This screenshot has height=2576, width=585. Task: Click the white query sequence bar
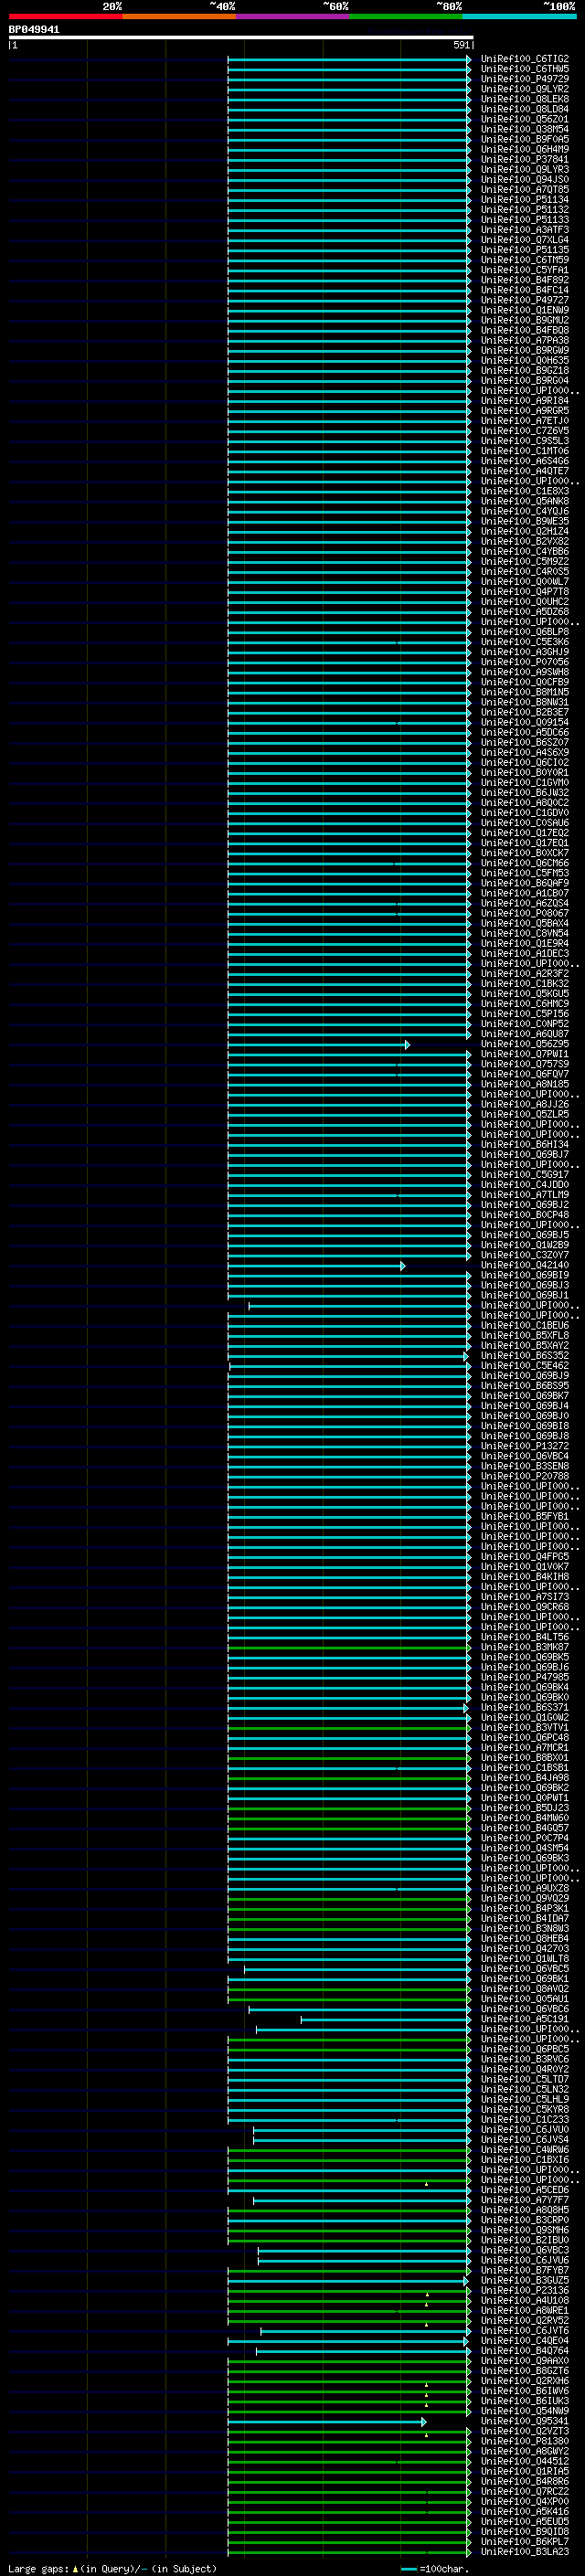pos(240,37)
